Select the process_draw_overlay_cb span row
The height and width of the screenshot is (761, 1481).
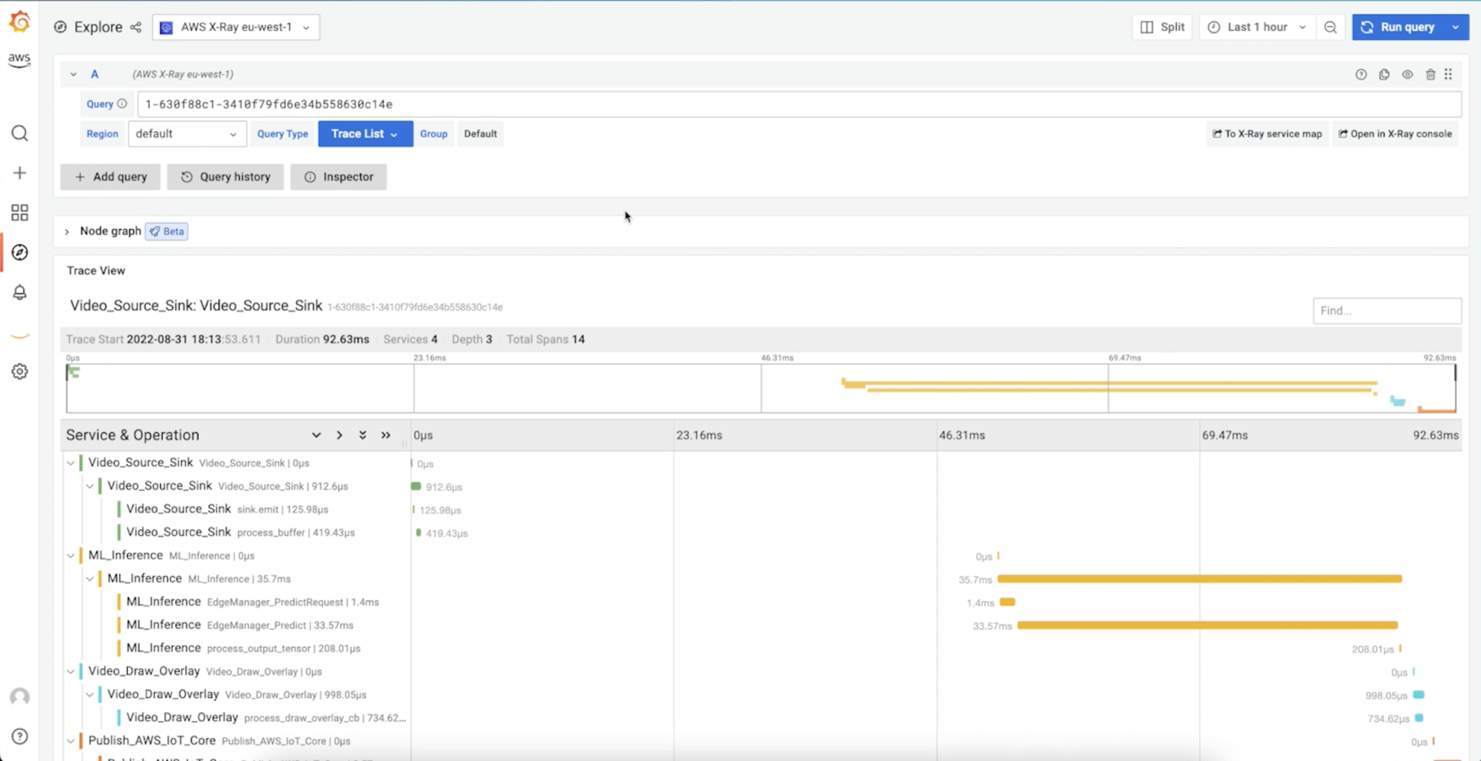(266, 718)
